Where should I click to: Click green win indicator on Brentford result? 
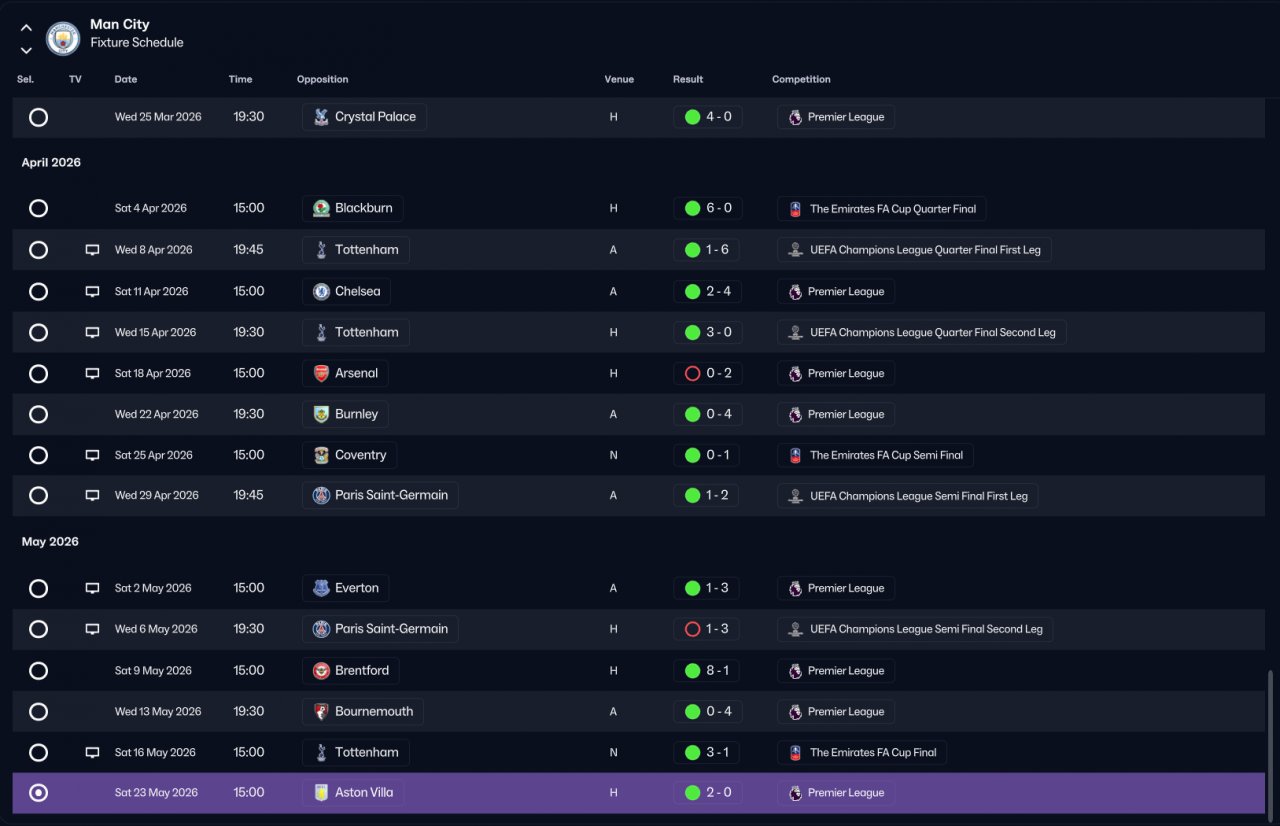point(692,670)
